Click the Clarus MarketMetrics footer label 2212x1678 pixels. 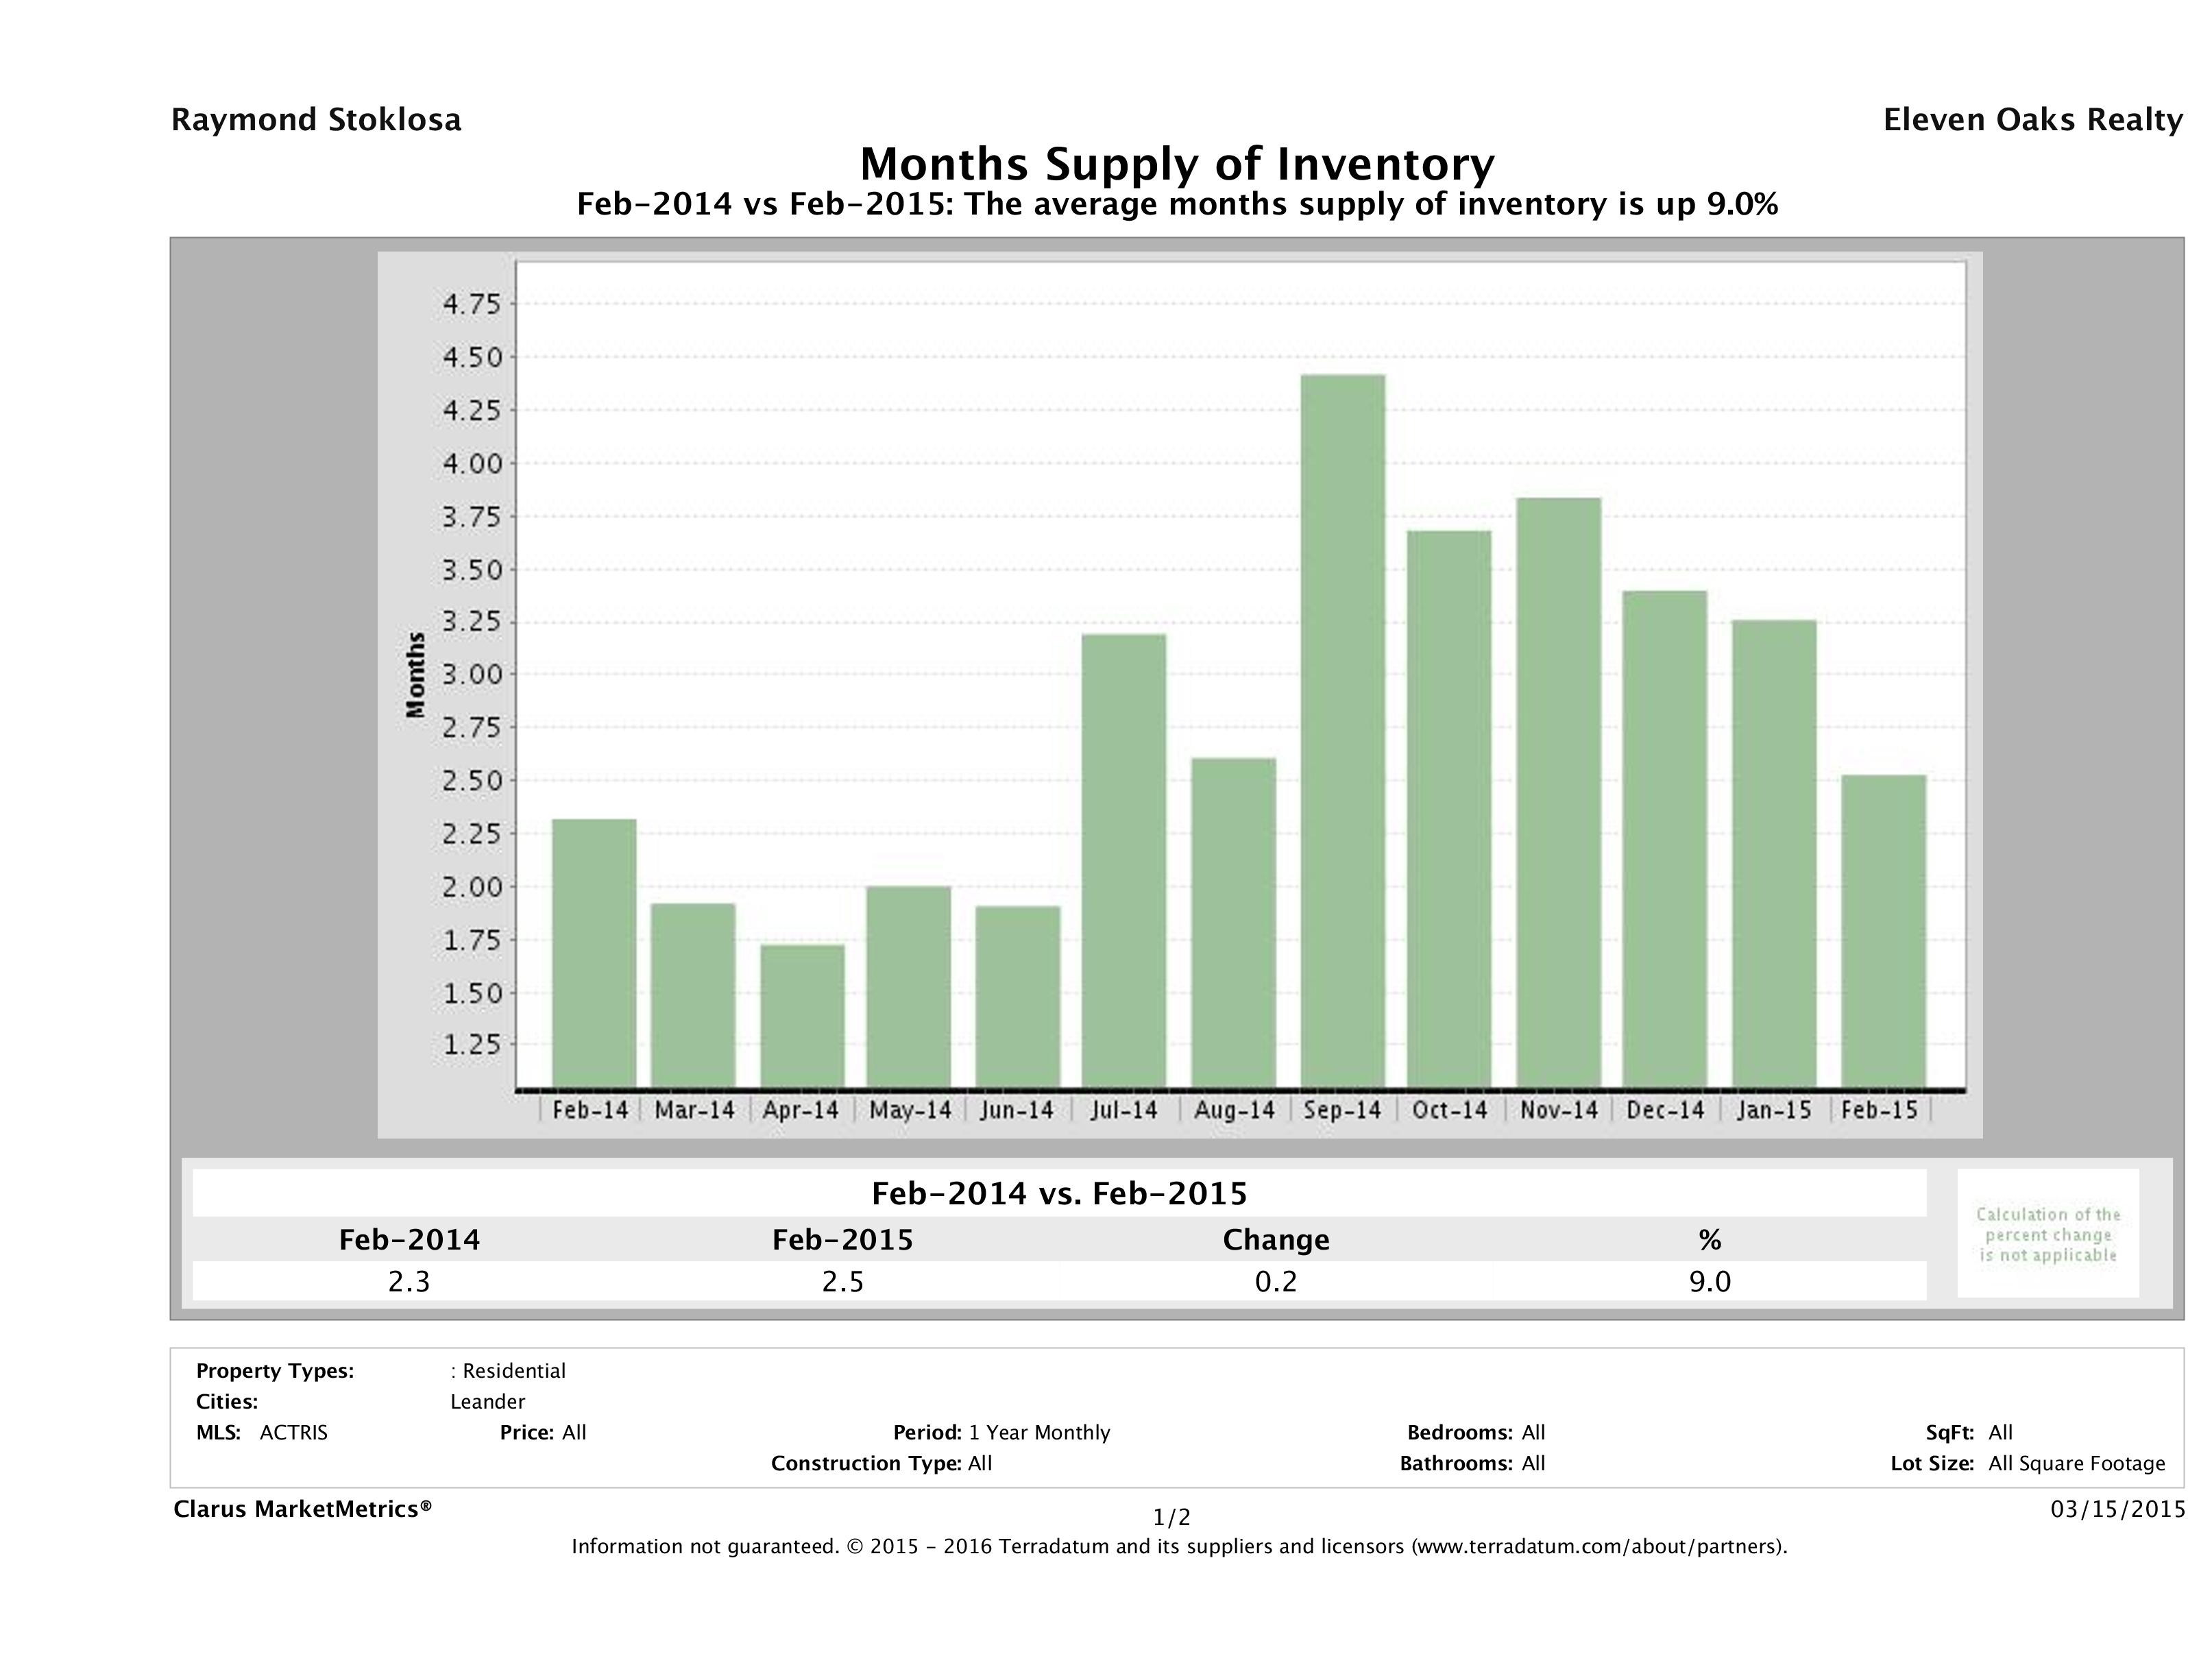302,1509
